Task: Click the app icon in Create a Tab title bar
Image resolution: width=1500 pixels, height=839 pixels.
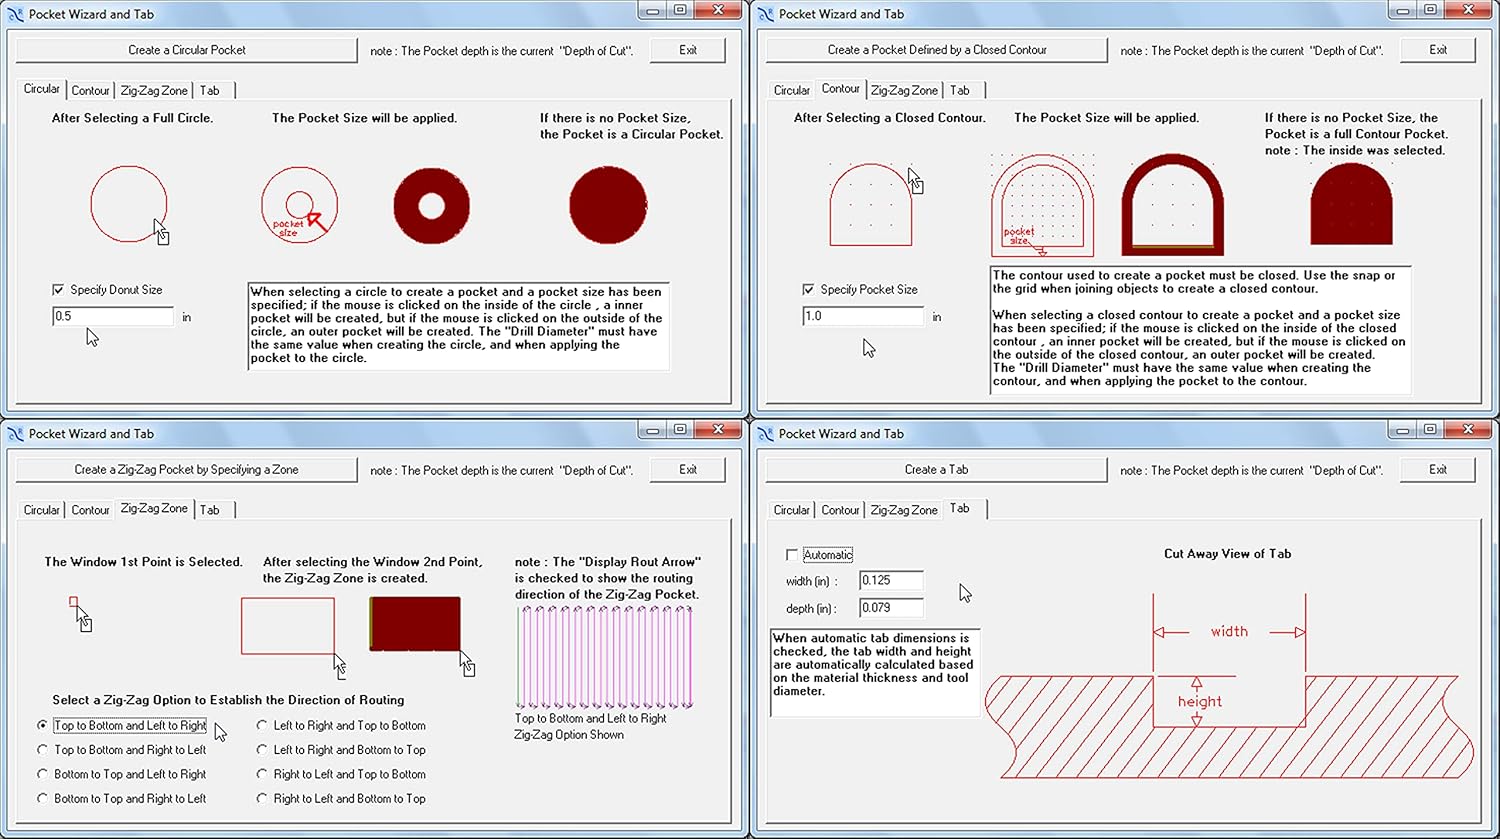Action: click(765, 434)
